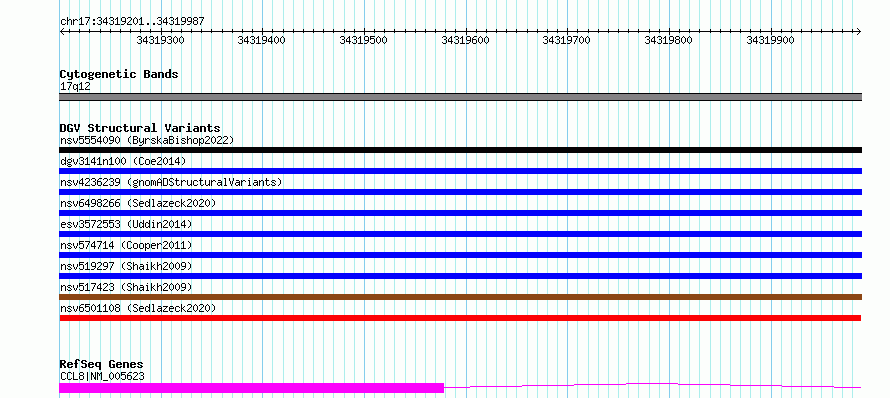Image resolution: width=890 pixels, height=398 pixels.
Task: Click the right arrow end of ruler
Action: coord(858,31)
